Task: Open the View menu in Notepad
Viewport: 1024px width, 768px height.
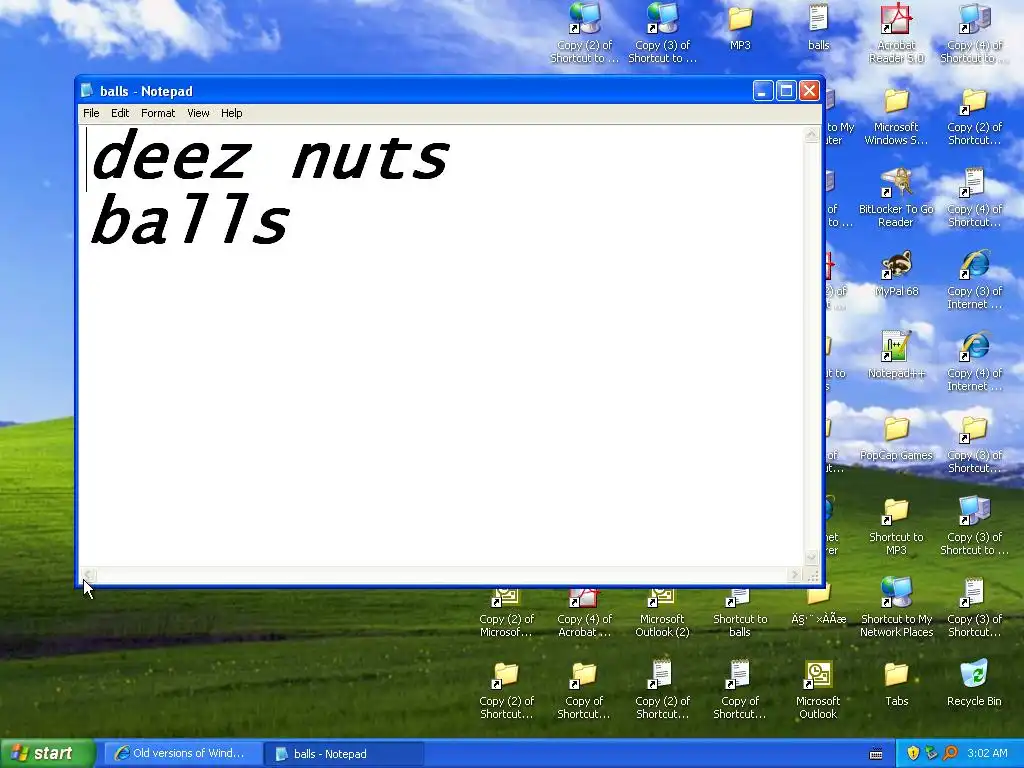Action: (x=198, y=113)
